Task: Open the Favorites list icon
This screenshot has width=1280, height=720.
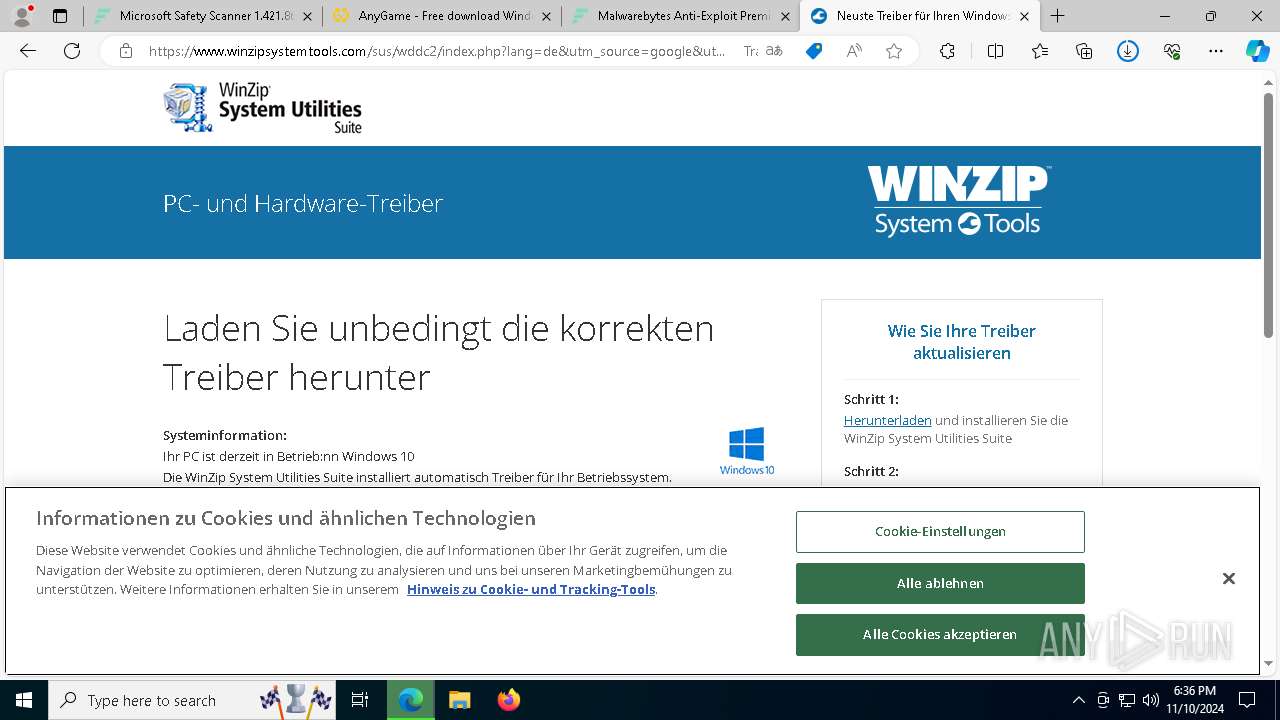Action: (1040, 51)
